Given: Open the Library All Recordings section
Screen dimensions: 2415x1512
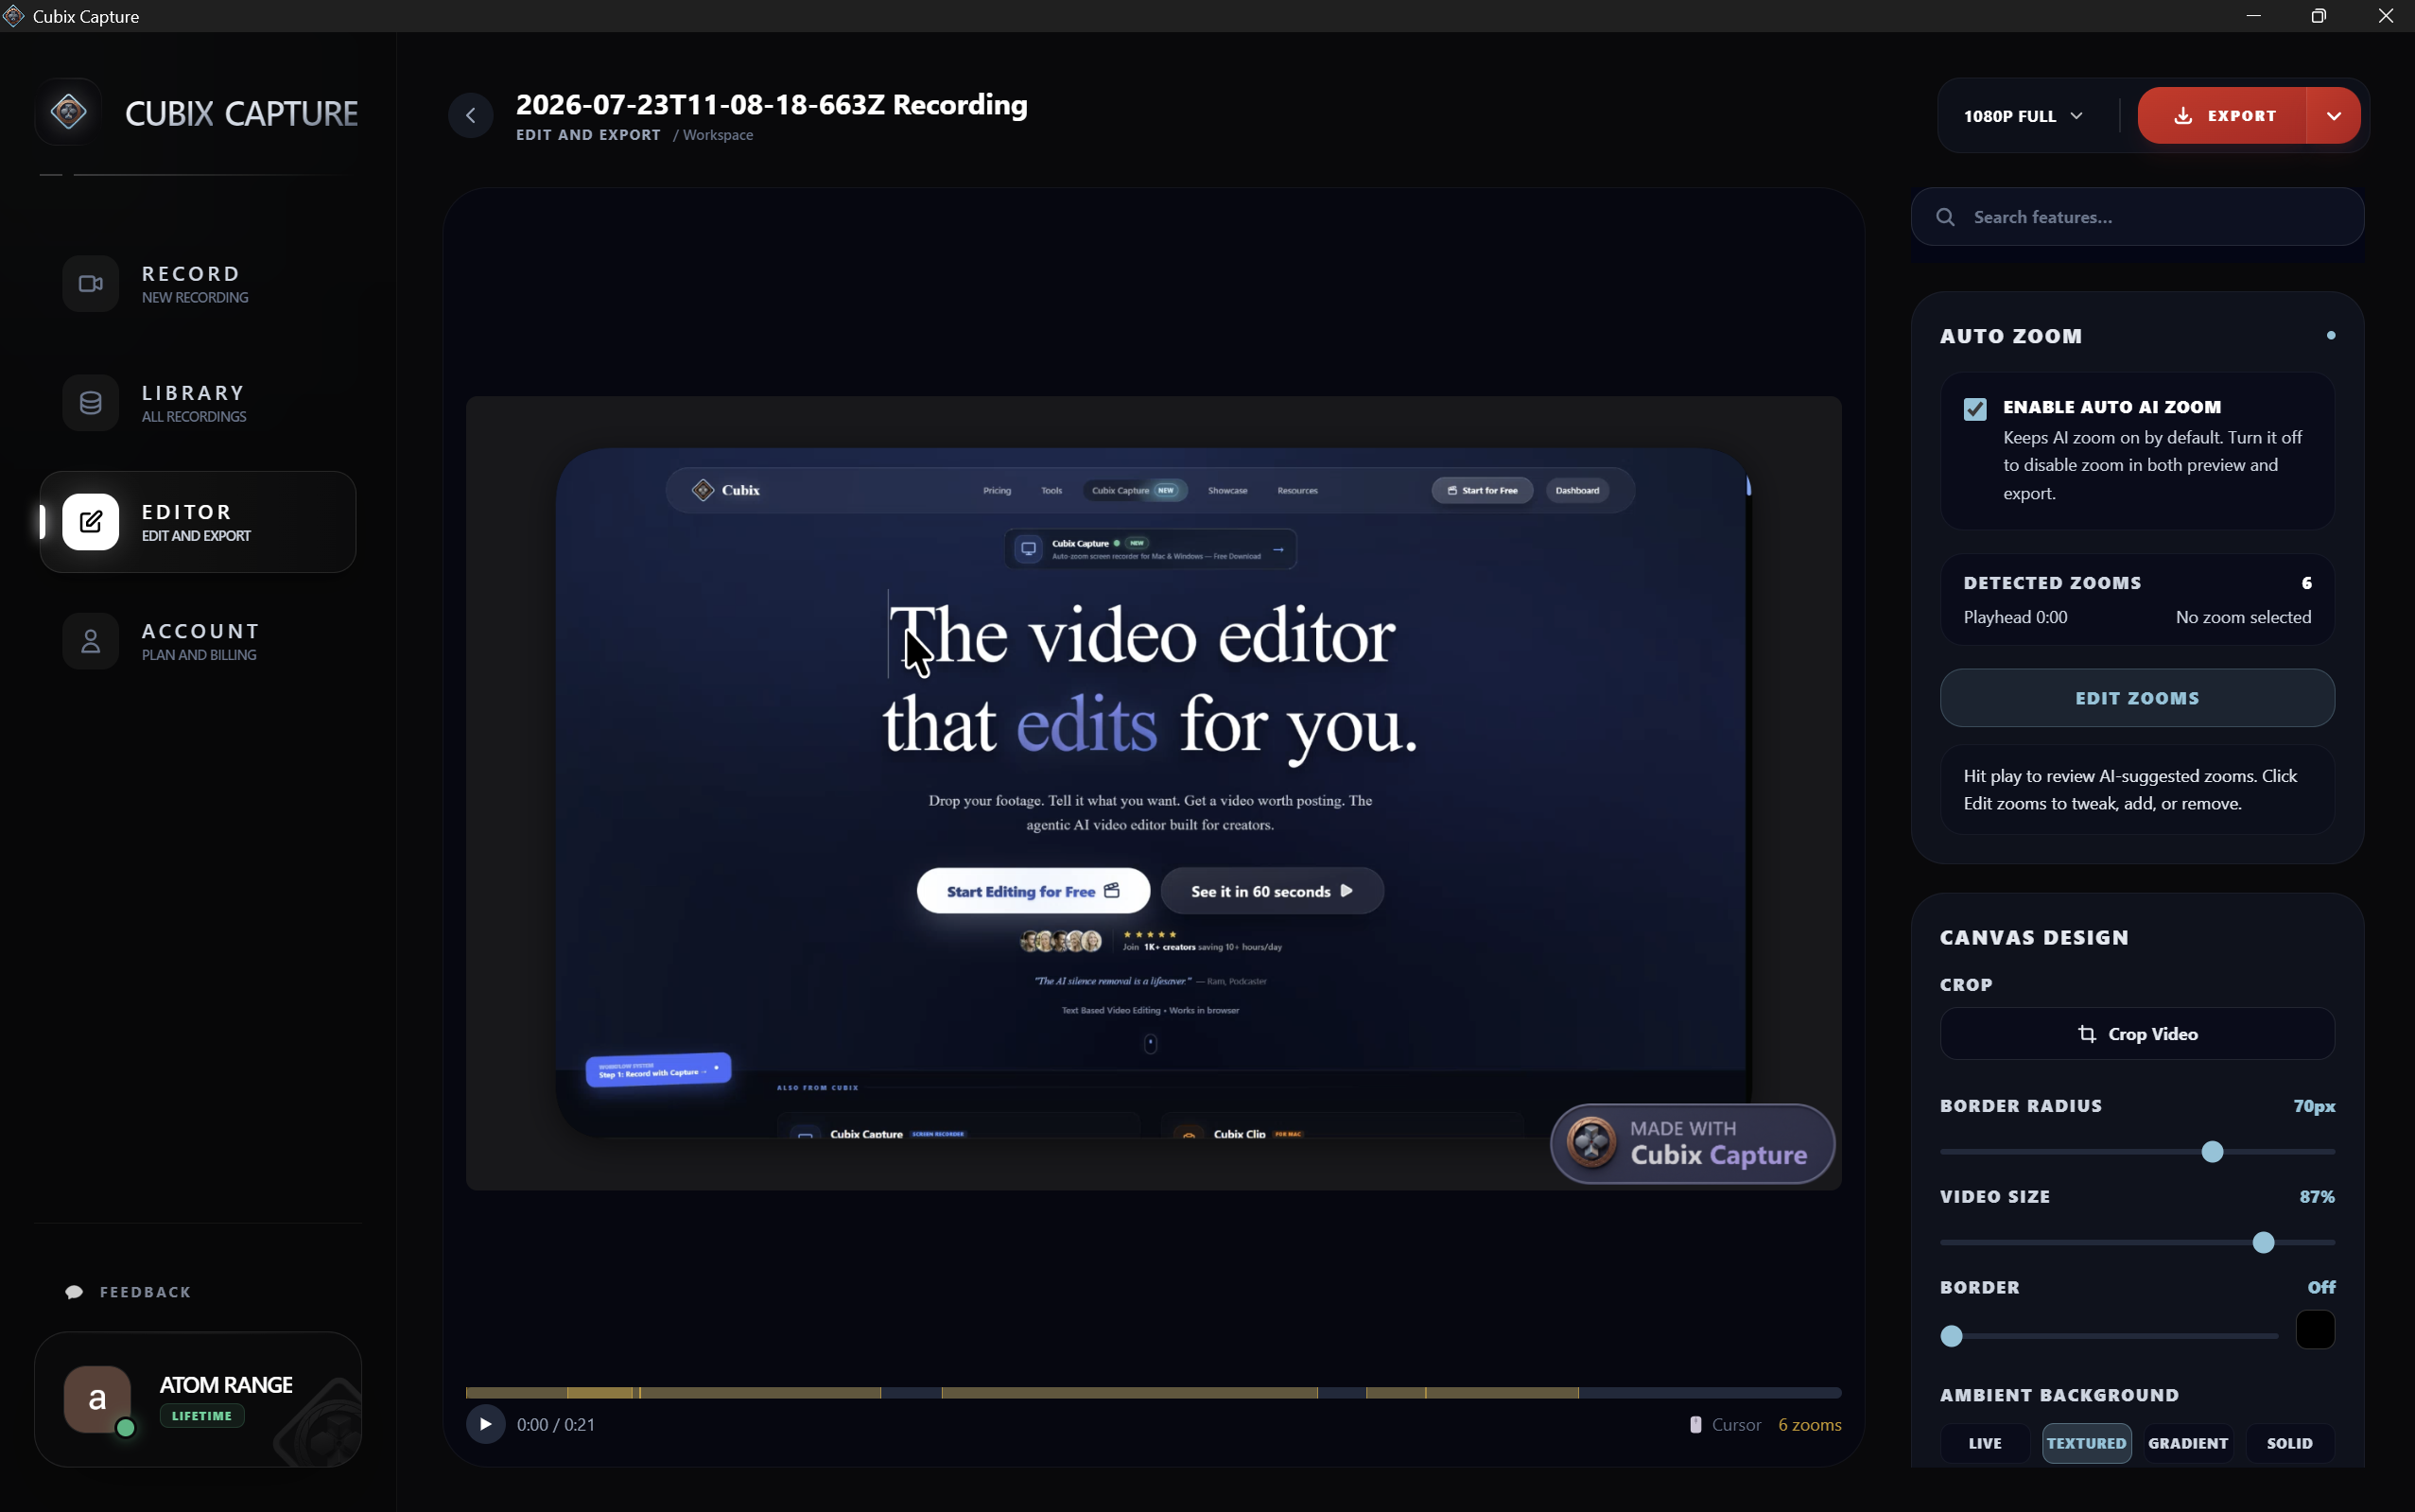Looking at the screenshot, I should pyautogui.click(x=197, y=403).
